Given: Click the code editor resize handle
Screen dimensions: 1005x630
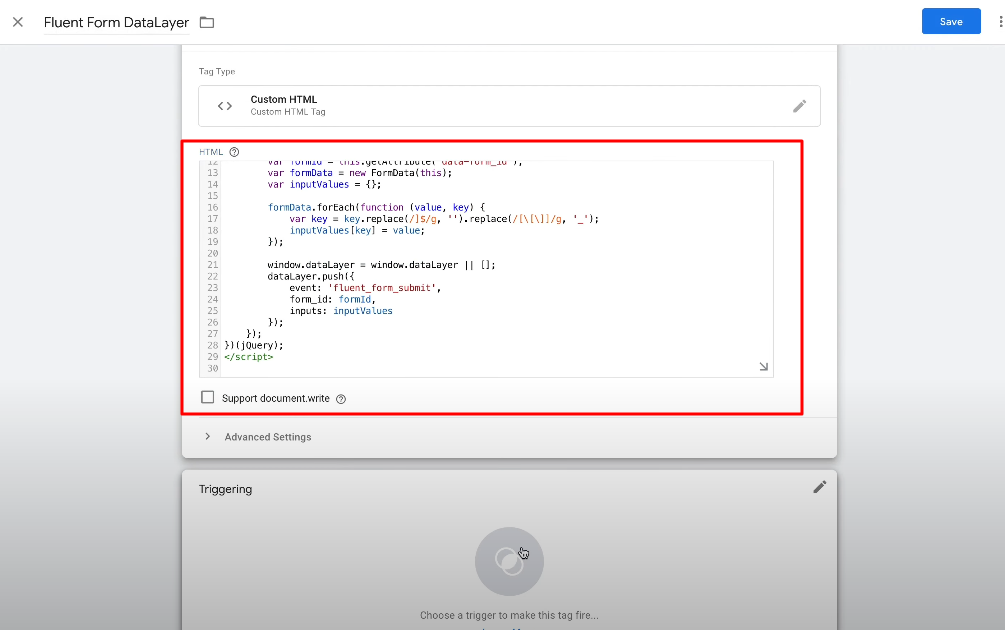Looking at the screenshot, I should pos(763,367).
